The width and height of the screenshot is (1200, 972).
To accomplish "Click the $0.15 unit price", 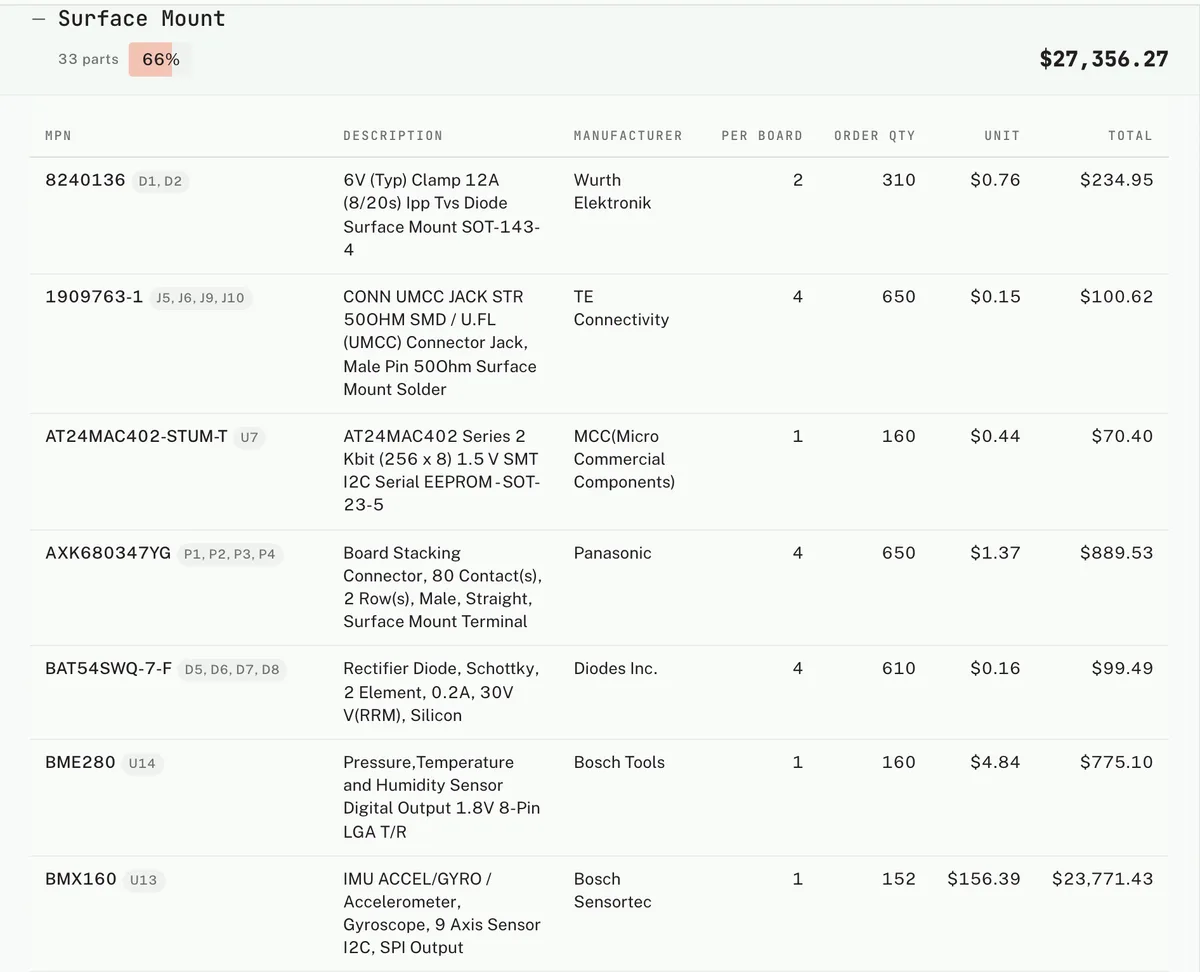I will tap(995, 297).
